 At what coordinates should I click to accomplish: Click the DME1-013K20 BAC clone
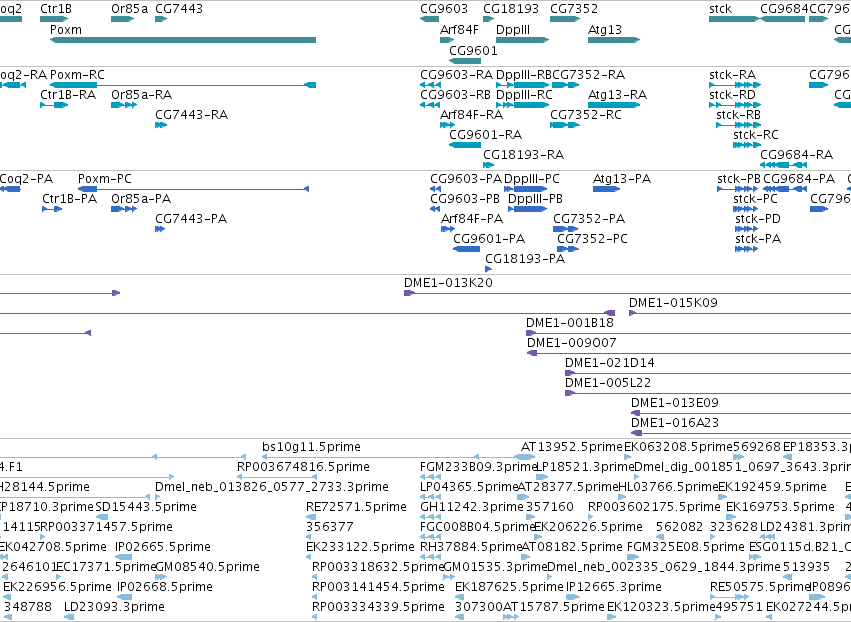pos(627,293)
